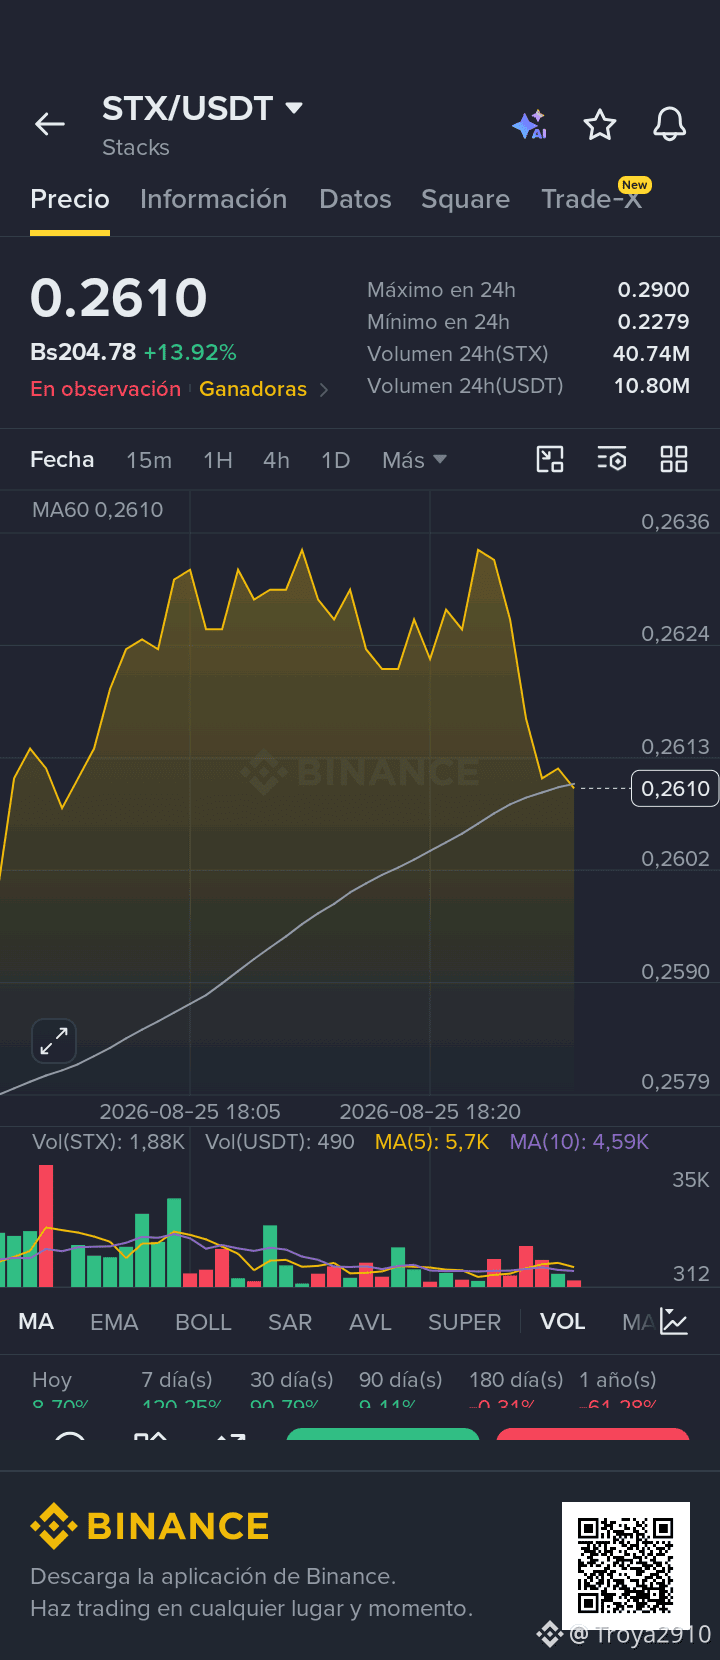Select the 1D timeframe
The height and width of the screenshot is (1660, 720).
coord(336,460)
